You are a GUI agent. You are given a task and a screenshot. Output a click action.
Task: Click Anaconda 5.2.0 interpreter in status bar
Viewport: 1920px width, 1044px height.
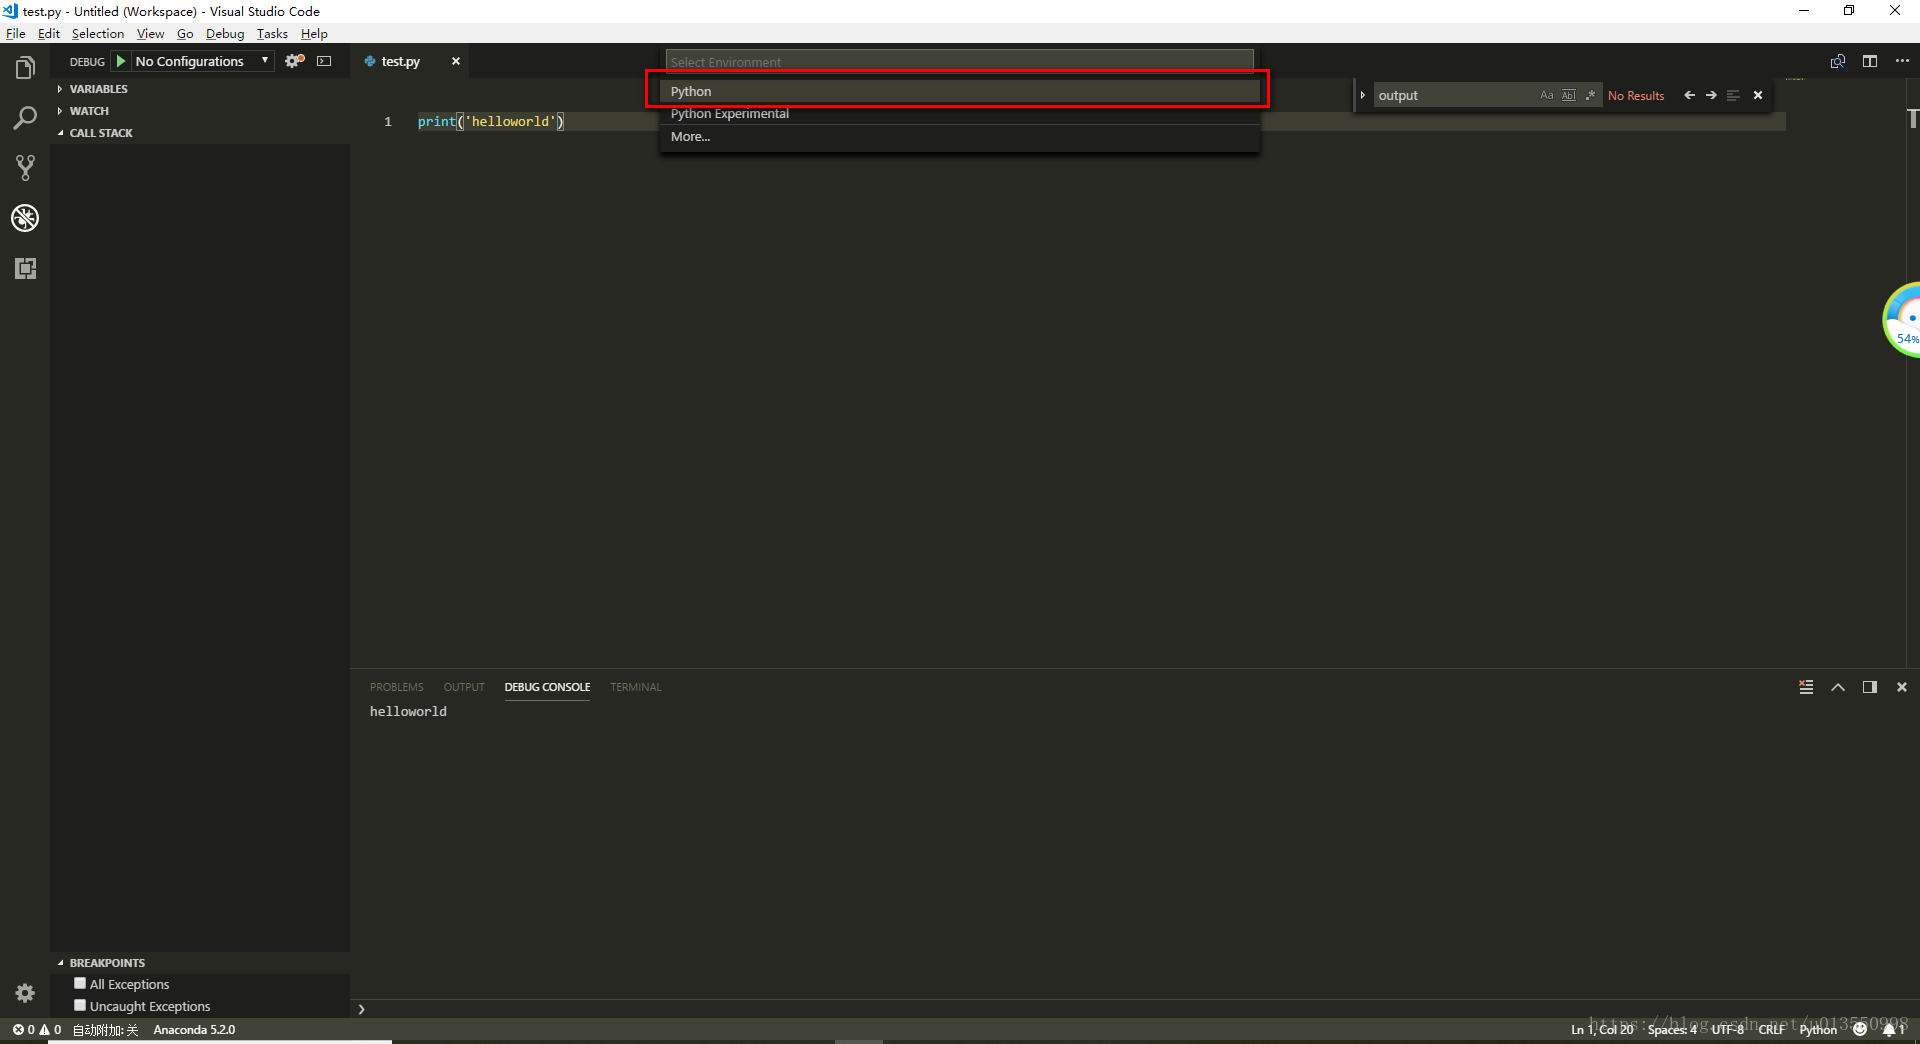click(194, 1029)
